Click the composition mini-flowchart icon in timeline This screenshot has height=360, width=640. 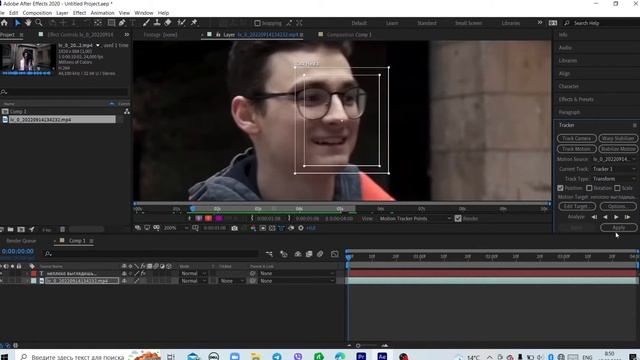coord(269,254)
